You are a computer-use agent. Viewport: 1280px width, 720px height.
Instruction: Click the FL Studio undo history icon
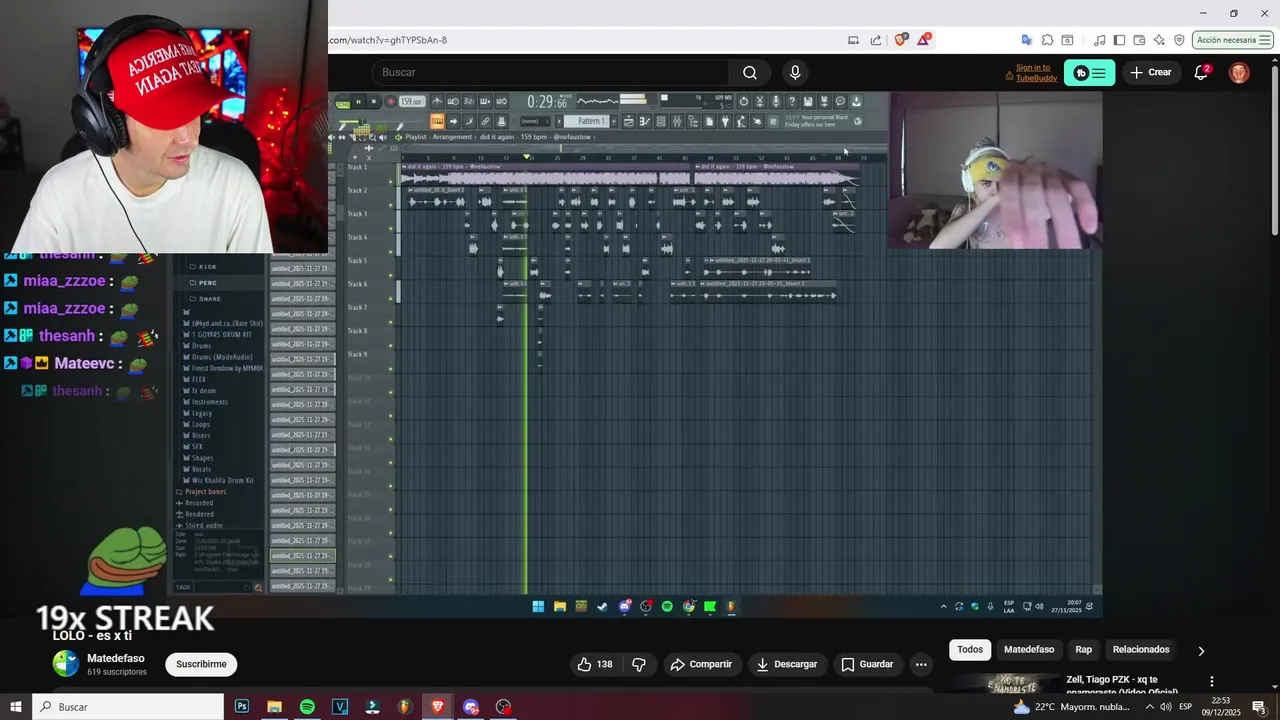[x=743, y=101]
